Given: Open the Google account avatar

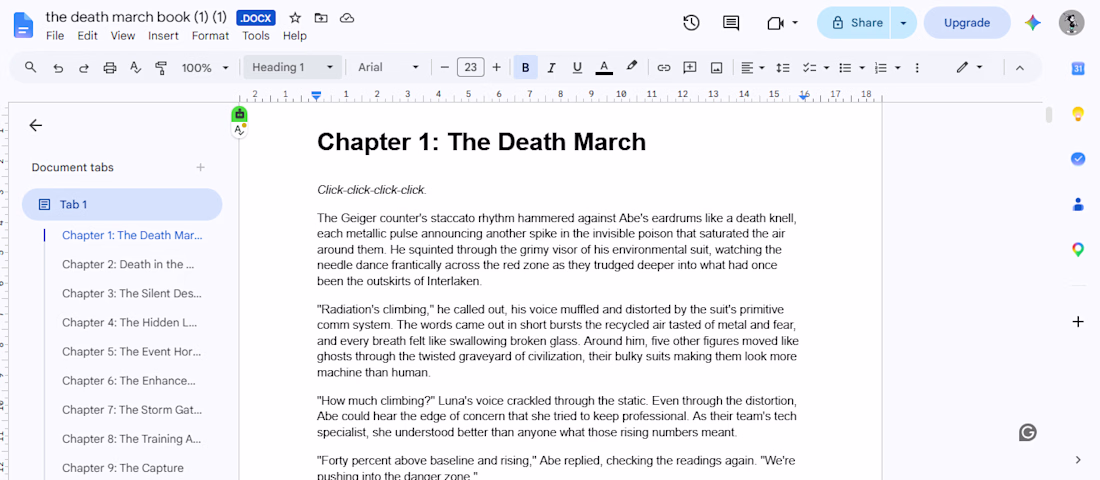Looking at the screenshot, I should click(x=1071, y=23).
